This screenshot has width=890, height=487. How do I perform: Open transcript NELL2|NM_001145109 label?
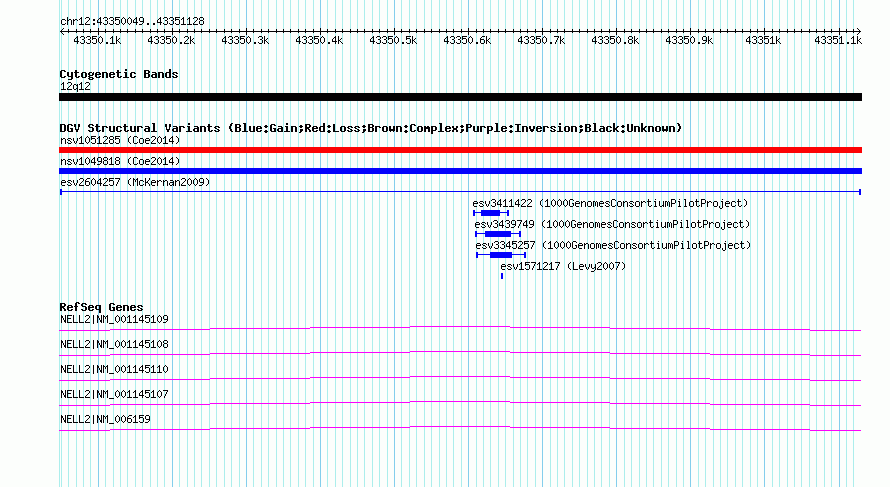[114, 320]
